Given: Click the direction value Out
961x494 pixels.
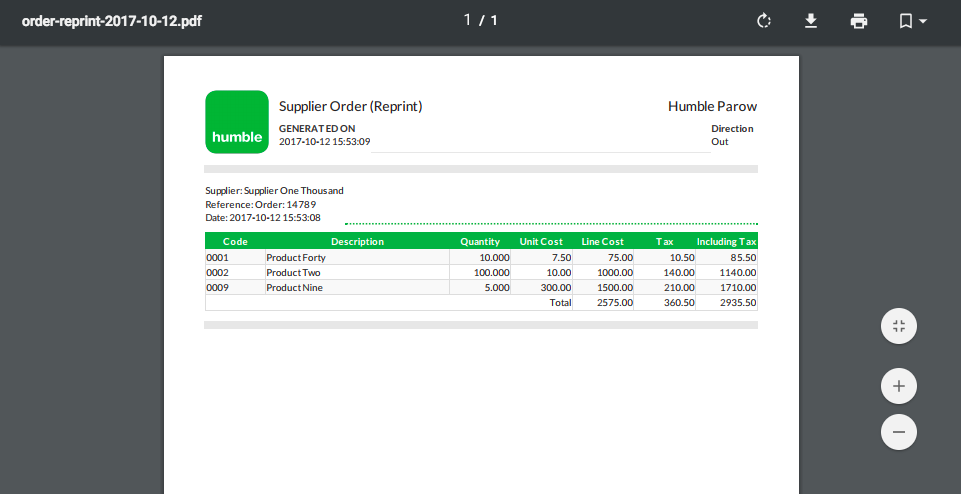Looking at the screenshot, I should coord(720,142).
